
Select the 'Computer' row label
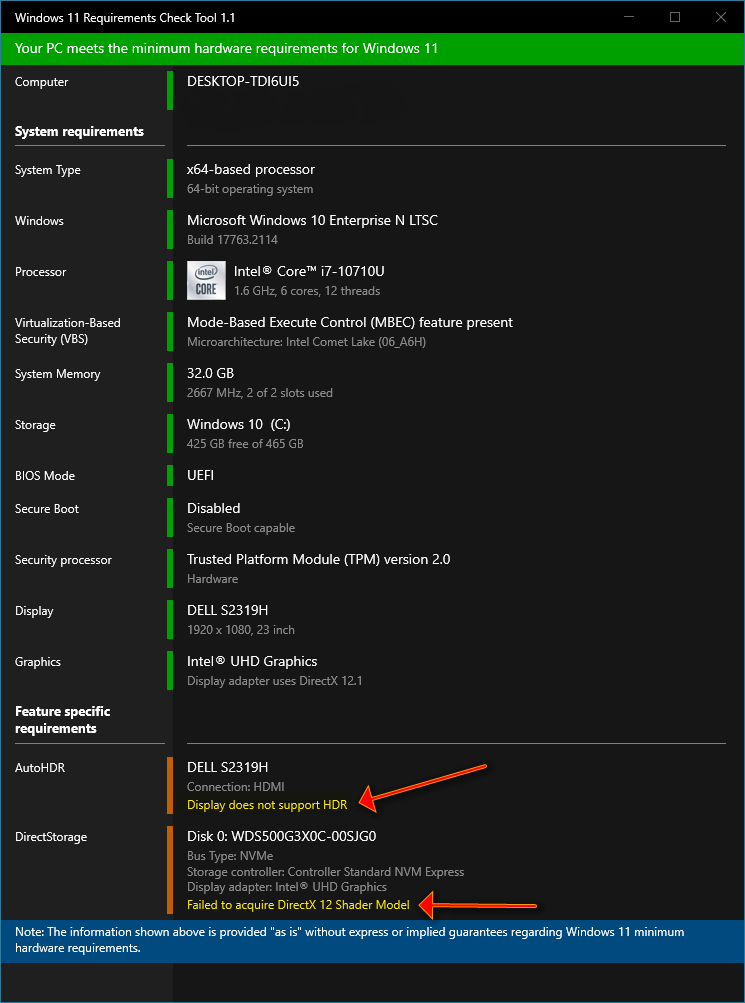[42, 82]
